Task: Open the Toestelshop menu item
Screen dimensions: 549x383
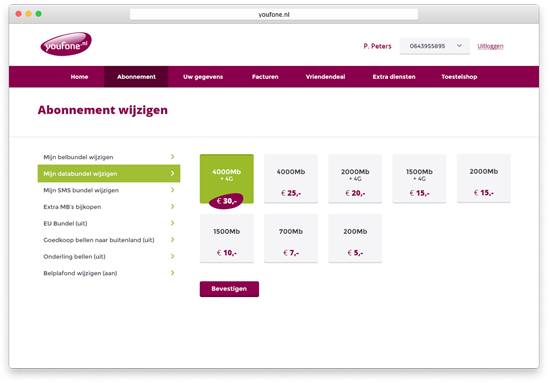Action: pos(459,77)
